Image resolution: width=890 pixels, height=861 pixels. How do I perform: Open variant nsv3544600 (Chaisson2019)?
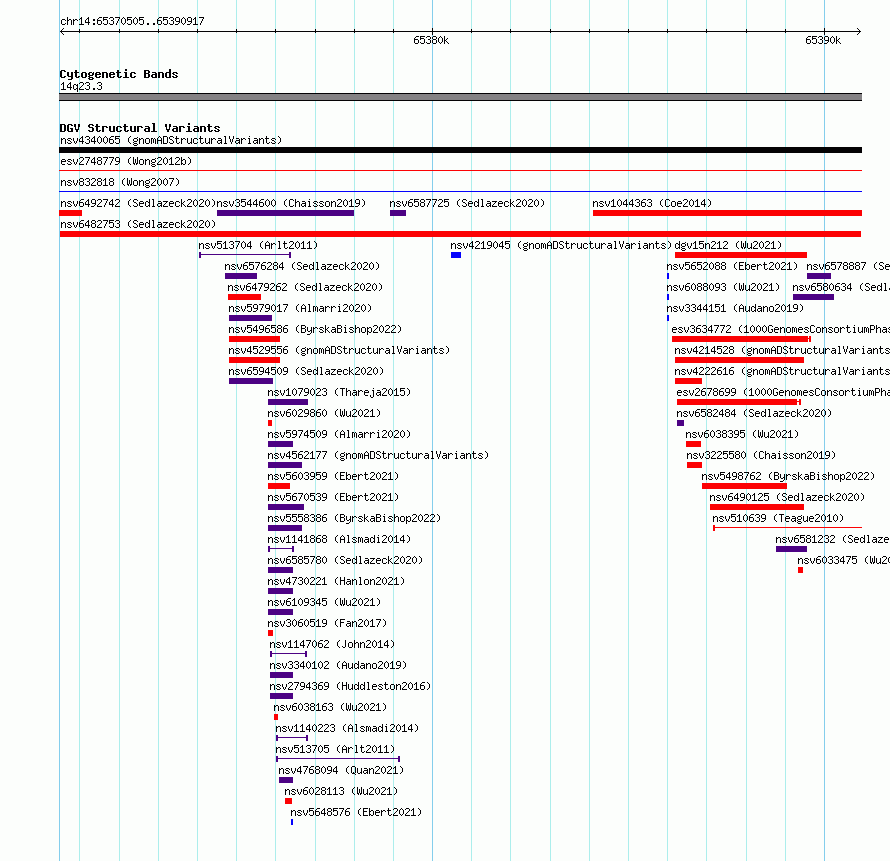291,203
